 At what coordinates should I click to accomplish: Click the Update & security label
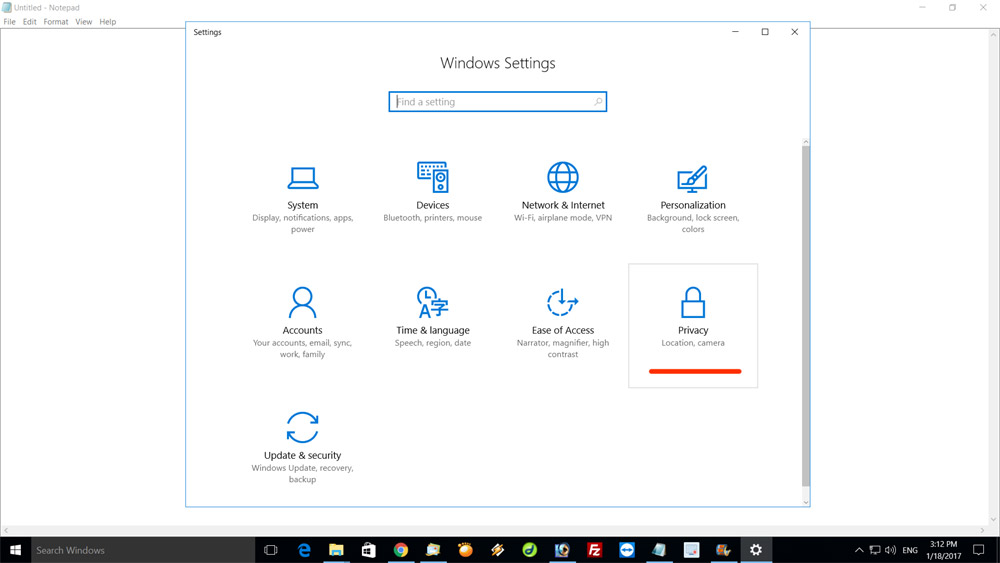[x=302, y=455]
